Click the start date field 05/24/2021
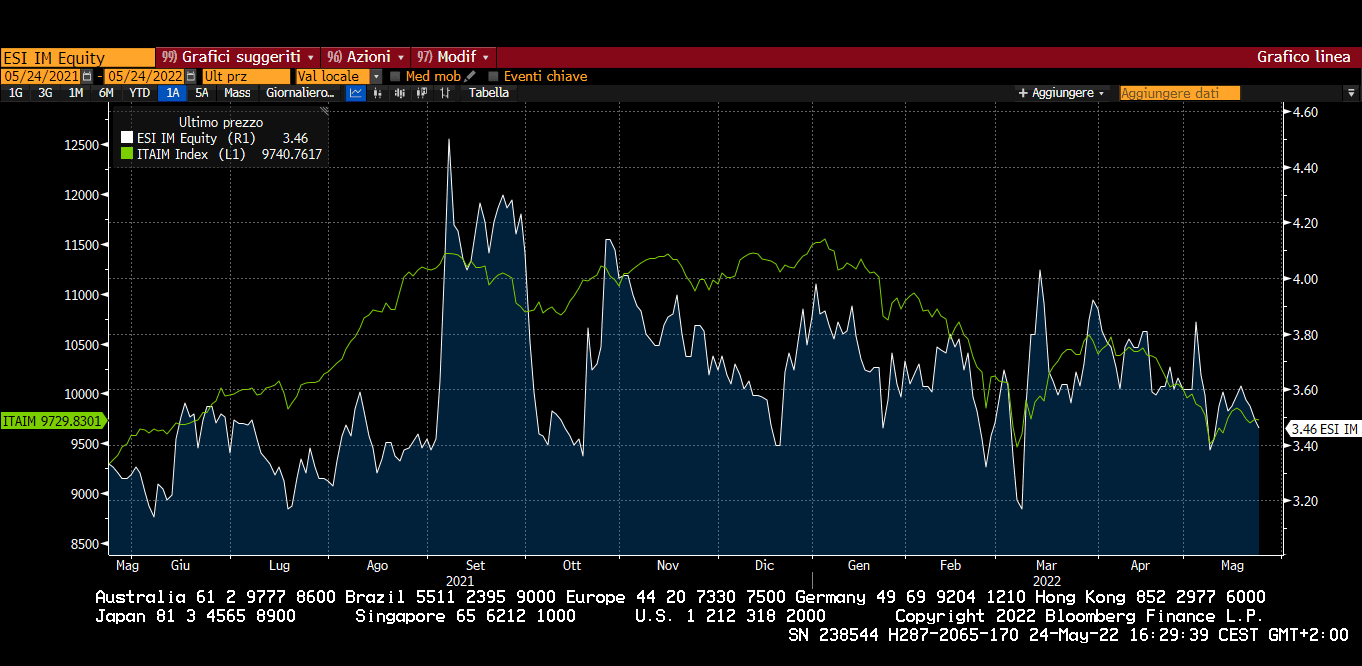Viewport: 1362px width, 666px height. pyautogui.click(x=41, y=76)
